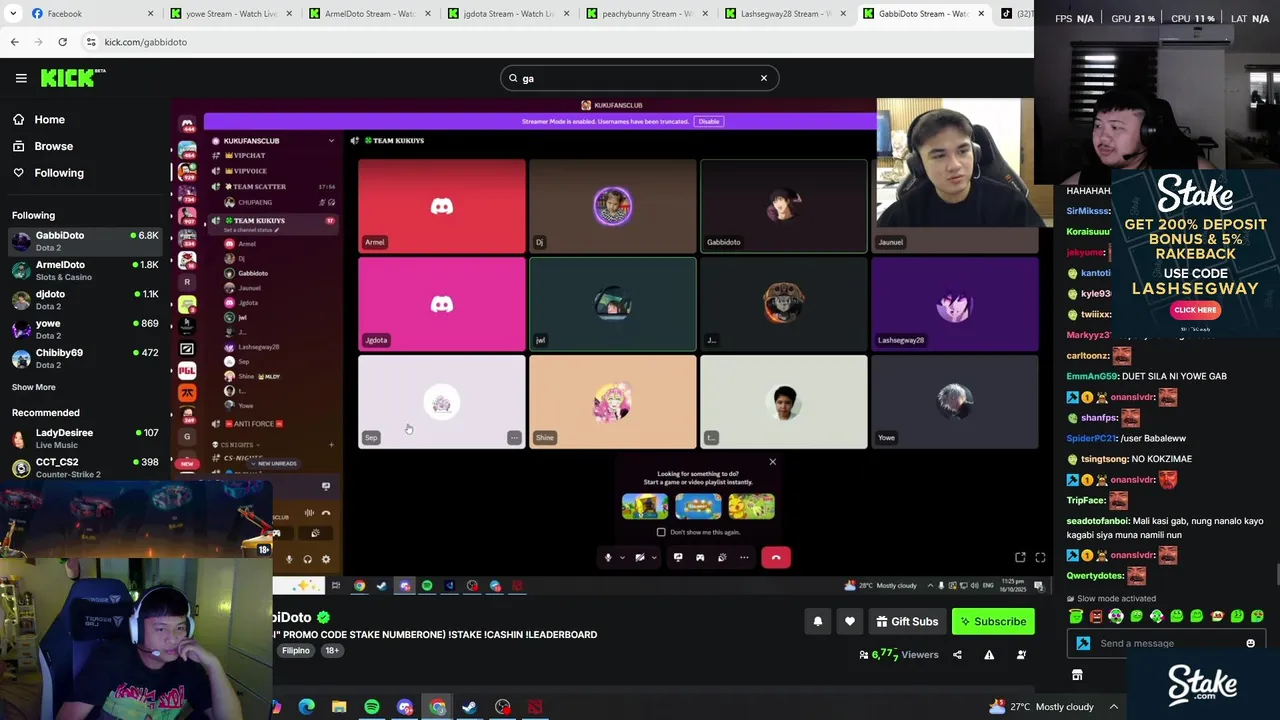Expand Following list with Show more
The width and height of the screenshot is (1280, 720).
click(34, 387)
